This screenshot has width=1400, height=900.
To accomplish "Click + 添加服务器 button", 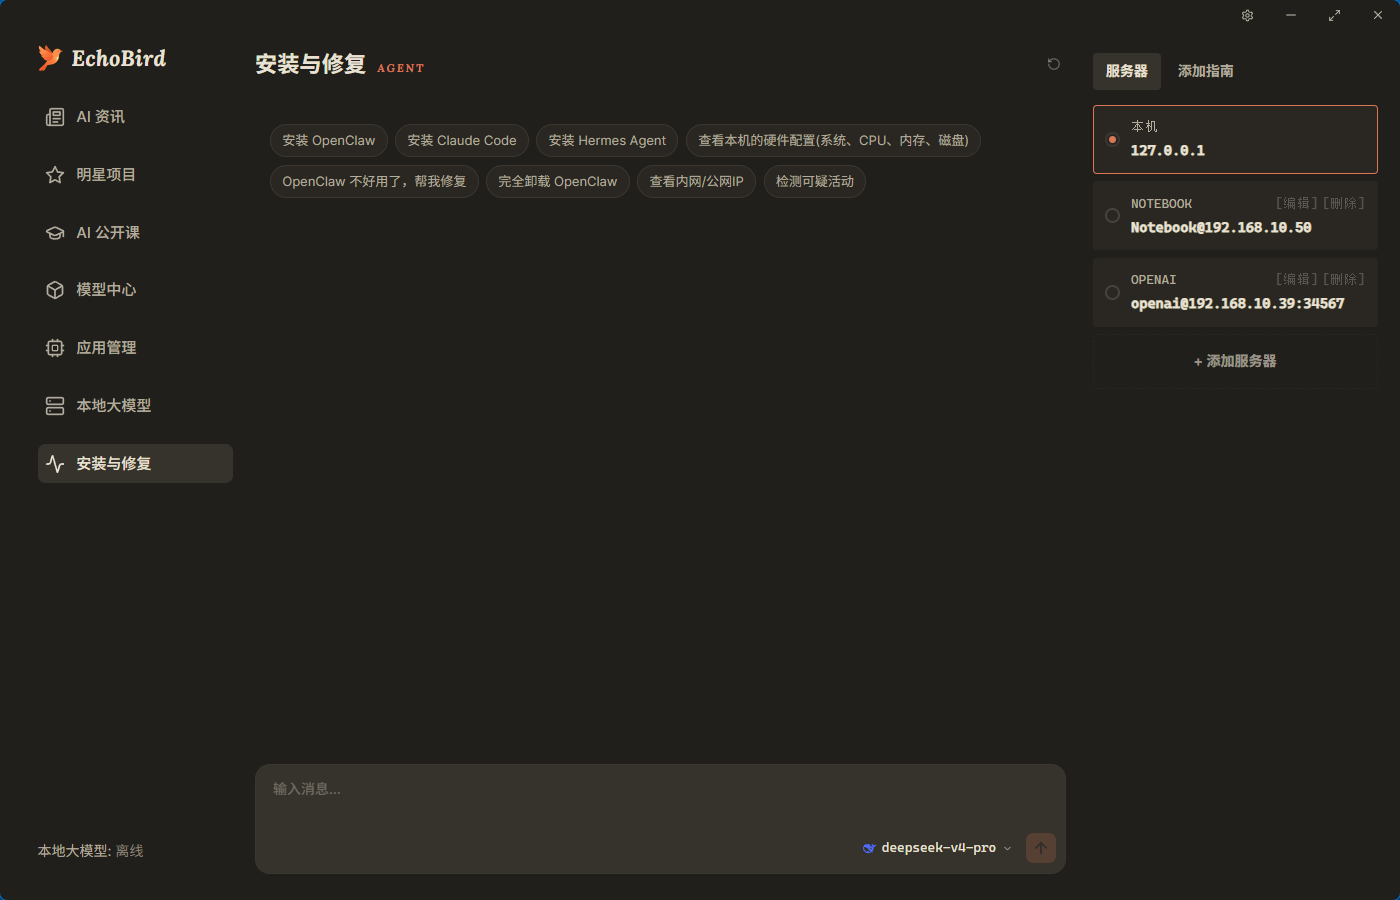I will click(1235, 361).
